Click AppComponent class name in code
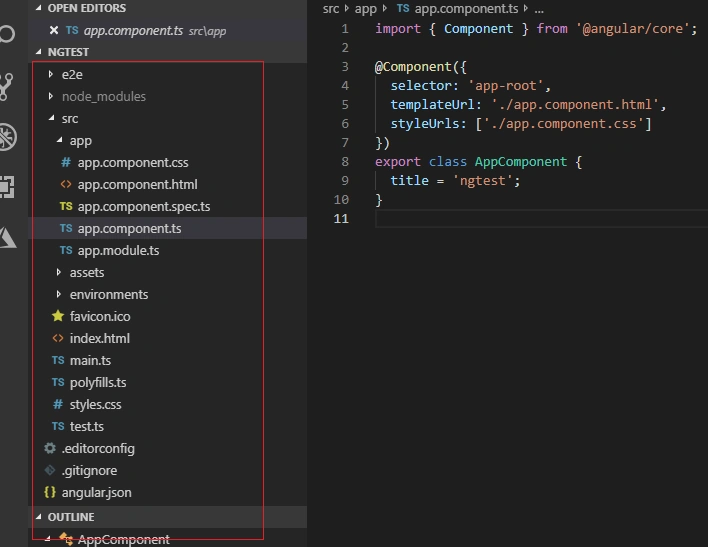The width and height of the screenshot is (708, 547). (x=521, y=161)
